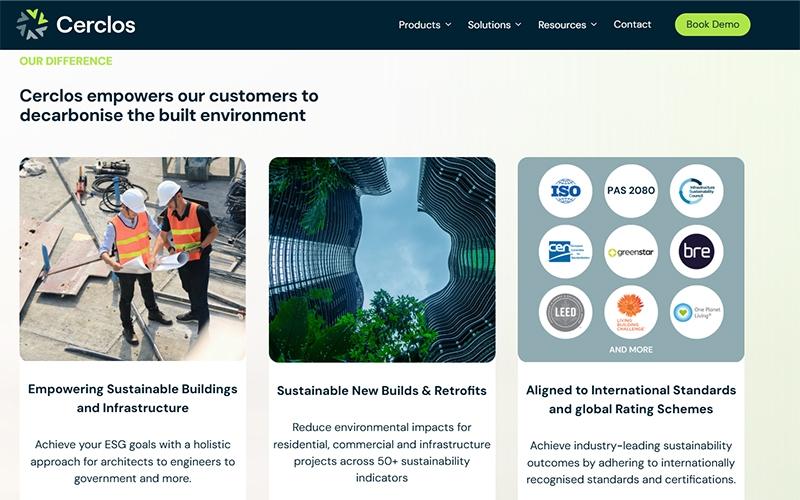
Task: Expand the Products dropdown chevron
Action: click(x=448, y=24)
